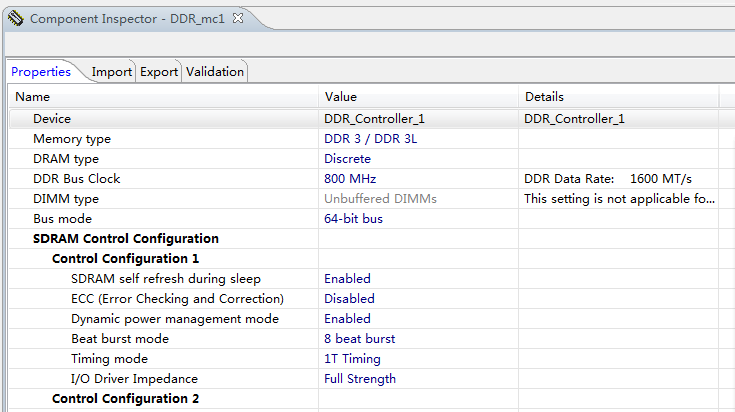Select Control Configuration 2 group row
The image size is (735, 412).
(x=125, y=399)
